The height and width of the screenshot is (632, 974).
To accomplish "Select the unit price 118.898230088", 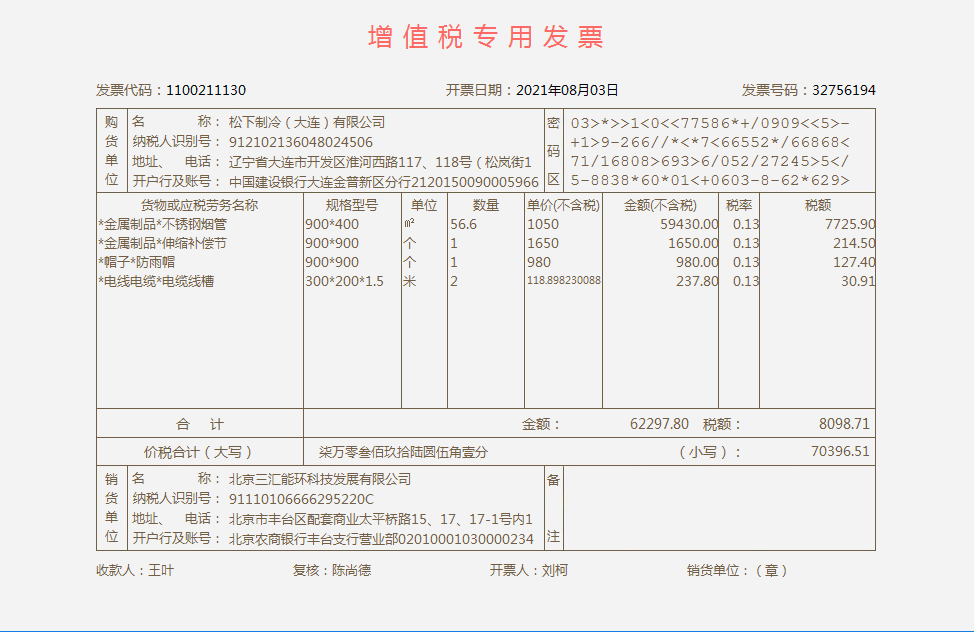I will 564,280.
